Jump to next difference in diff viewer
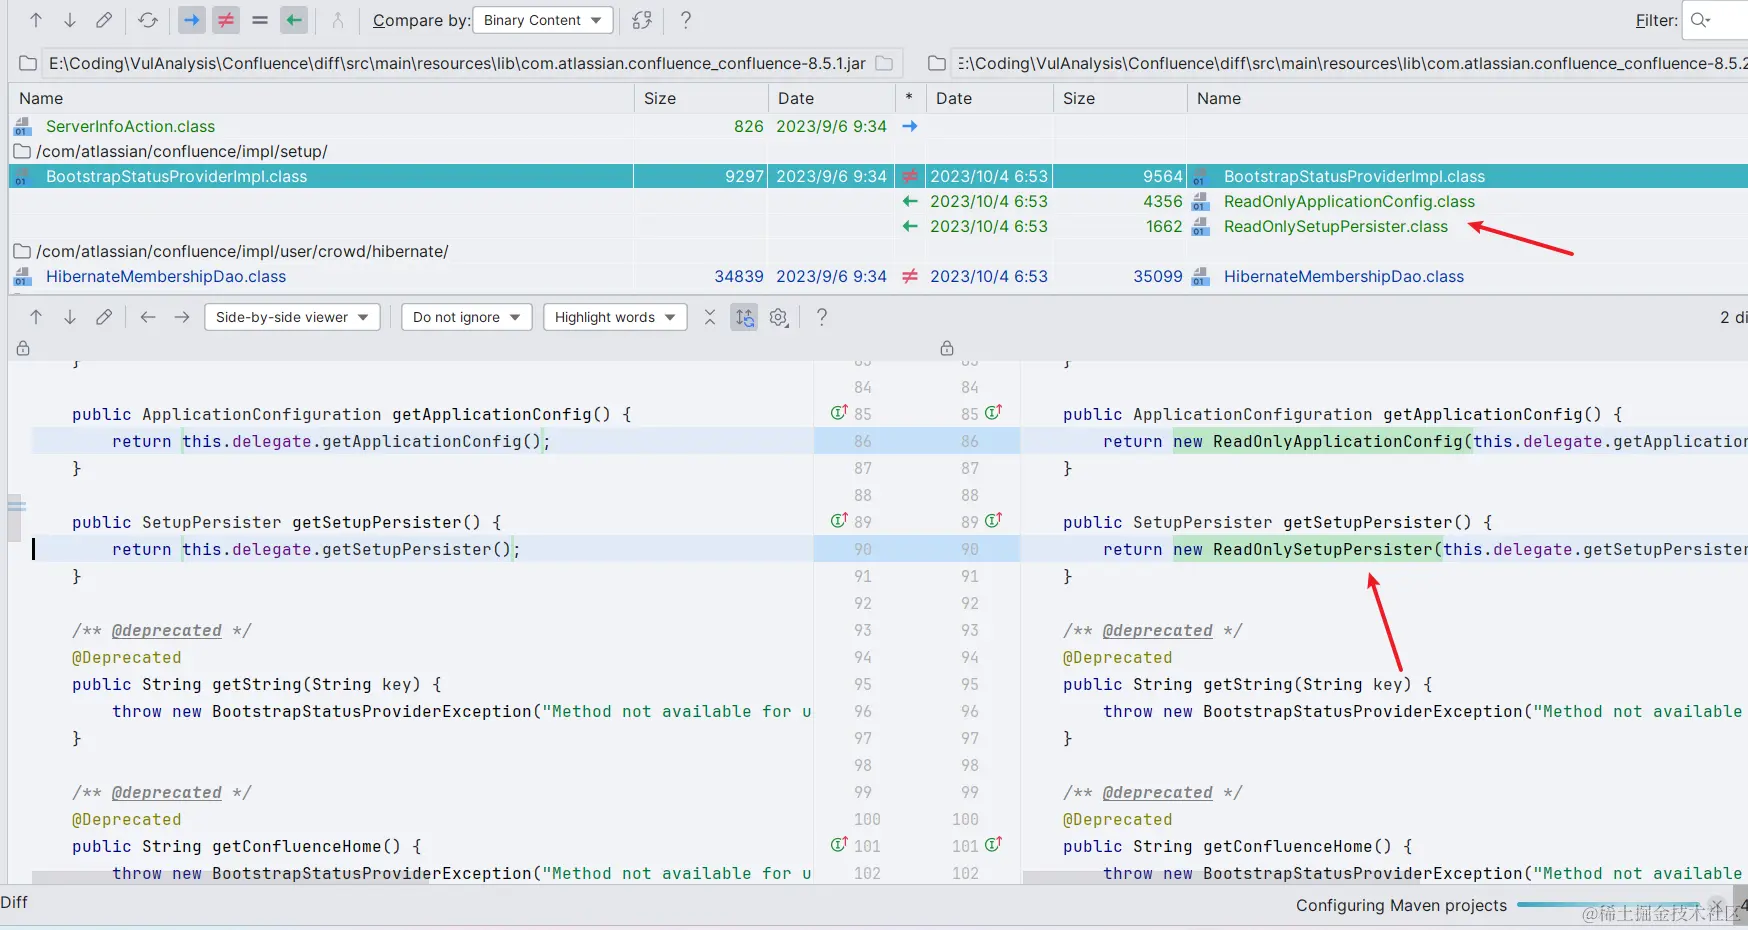The height and width of the screenshot is (930, 1748). click(x=70, y=317)
